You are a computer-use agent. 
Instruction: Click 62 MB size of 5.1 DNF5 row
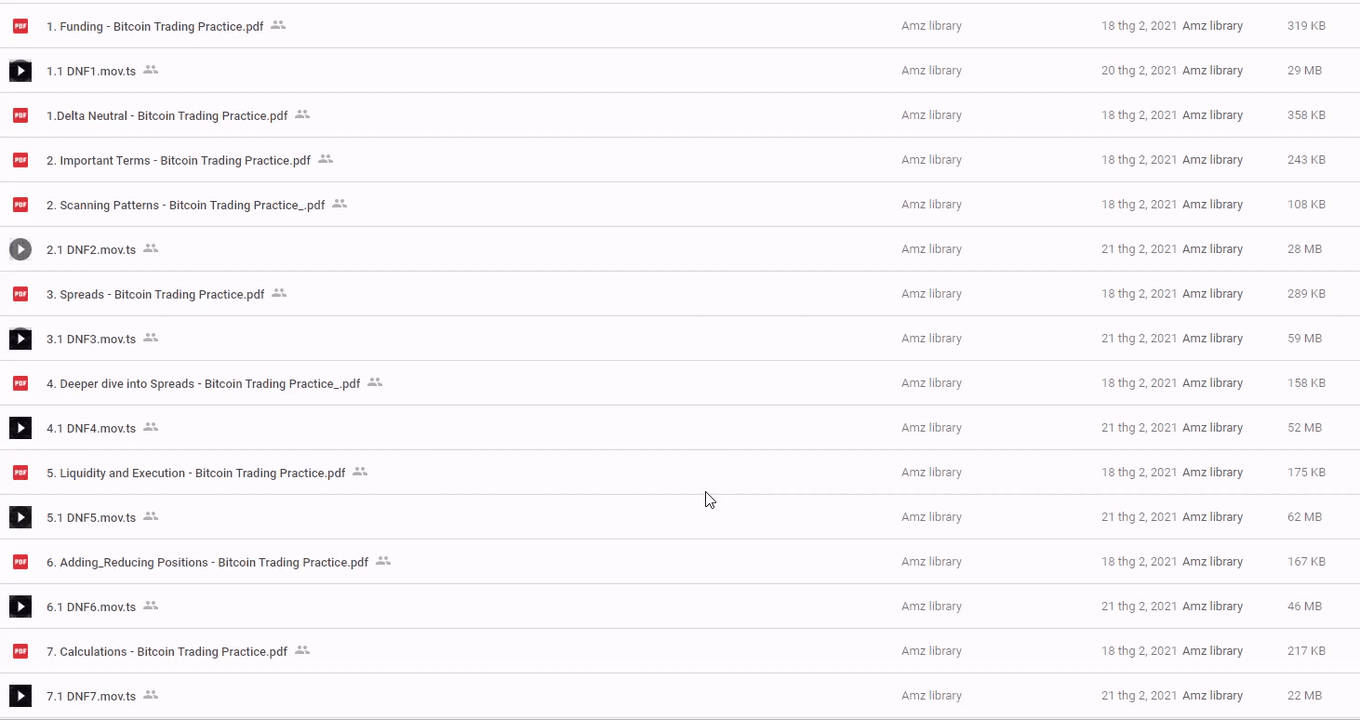(1304, 517)
